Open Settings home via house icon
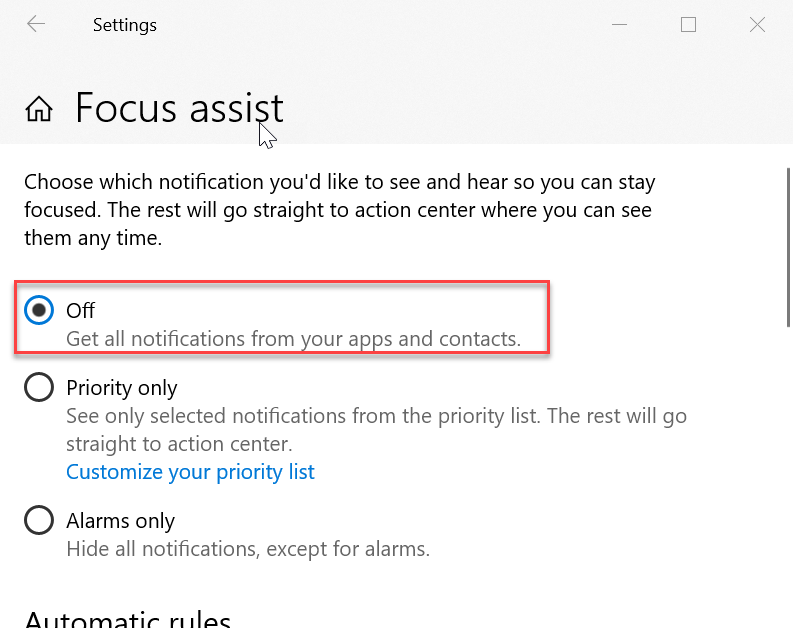This screenshot has height=628, width=793. click(x=39, y=109)
